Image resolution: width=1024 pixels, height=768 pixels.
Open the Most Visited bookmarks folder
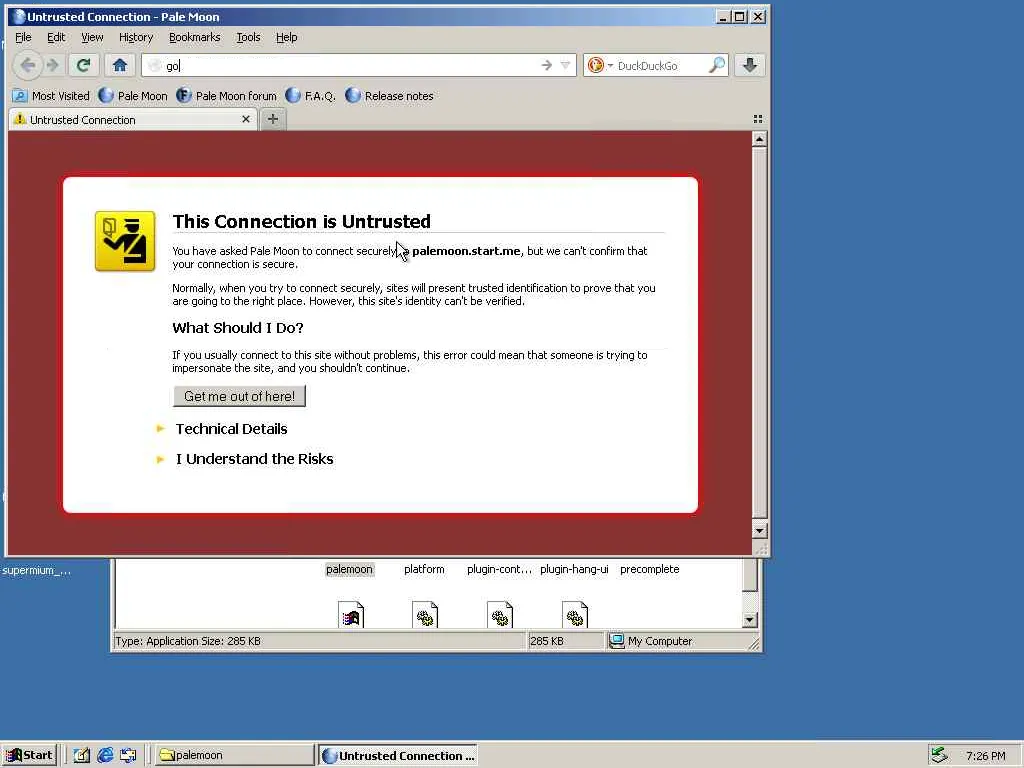51,96
